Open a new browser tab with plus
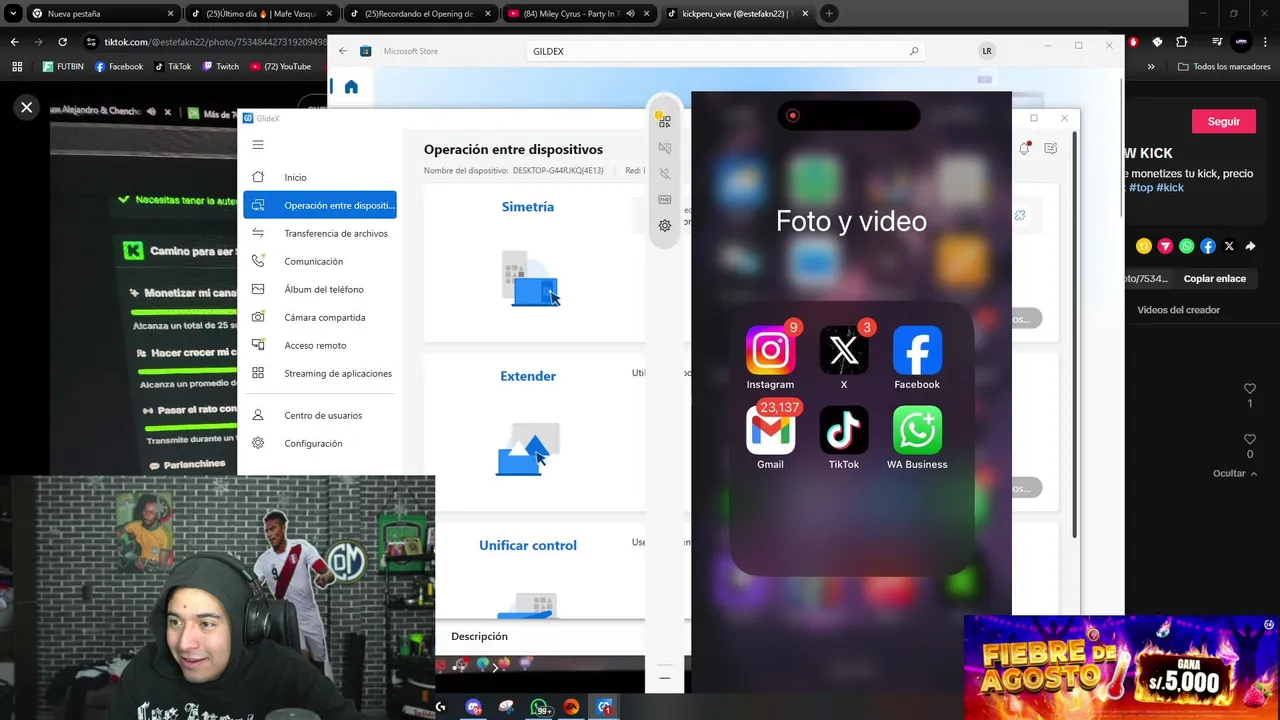 pos(829,14)
